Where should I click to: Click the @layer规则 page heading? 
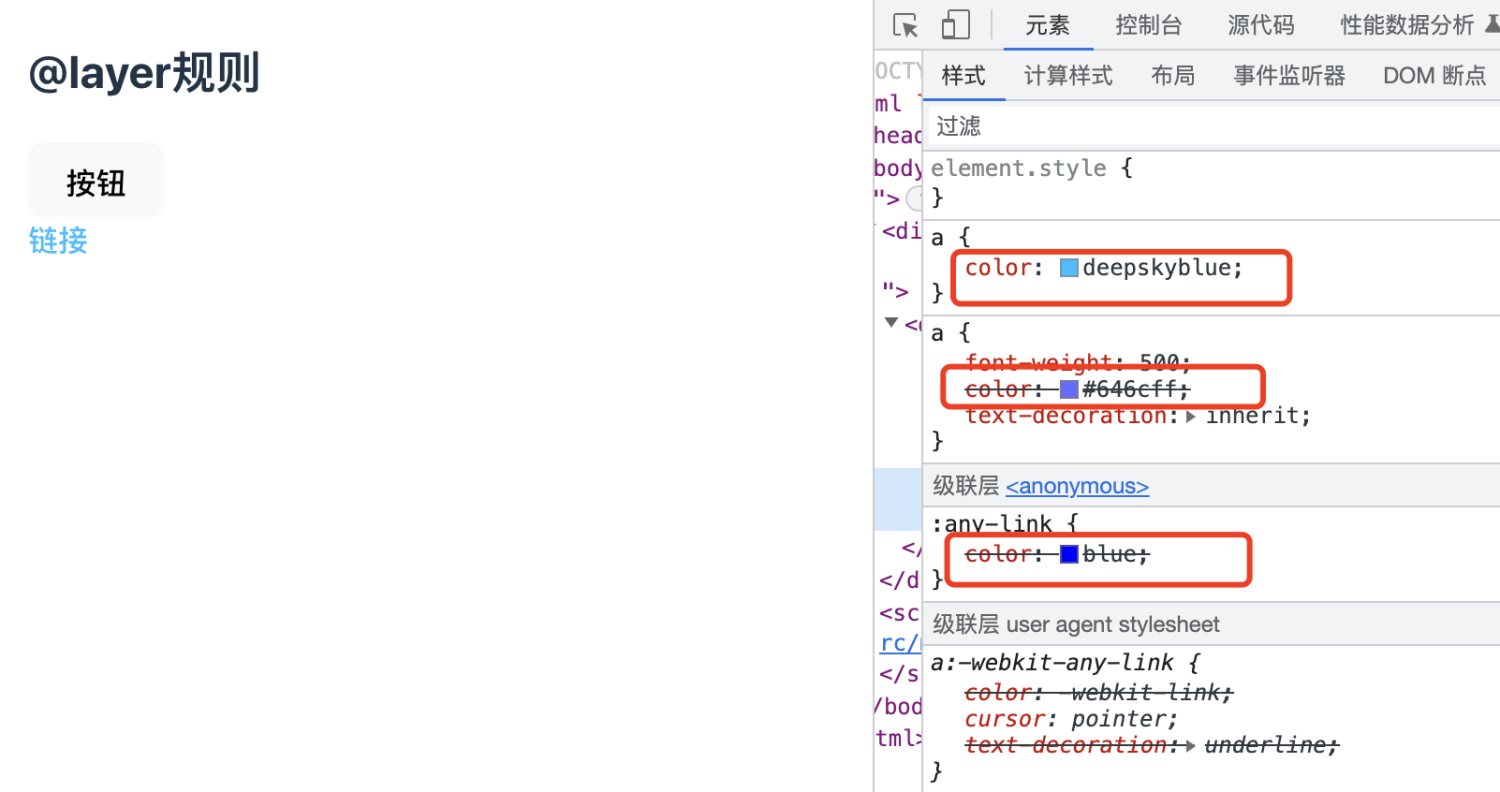coord(144,75)
